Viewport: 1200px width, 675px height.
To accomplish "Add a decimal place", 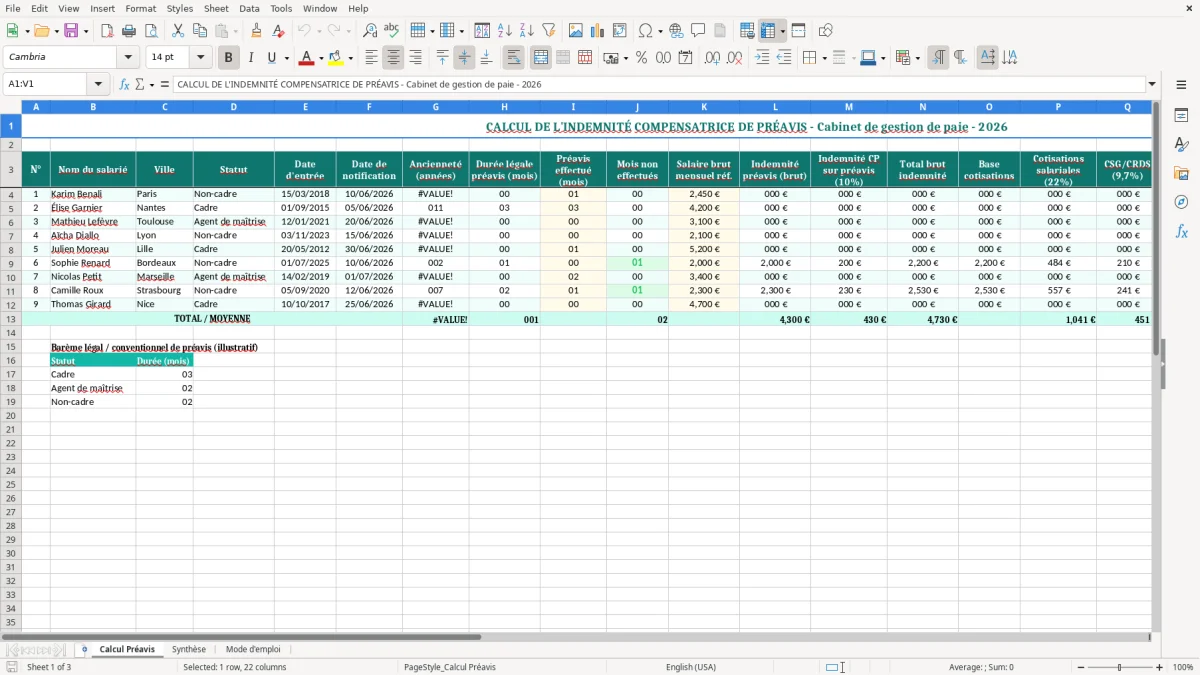I will (713, 58).
